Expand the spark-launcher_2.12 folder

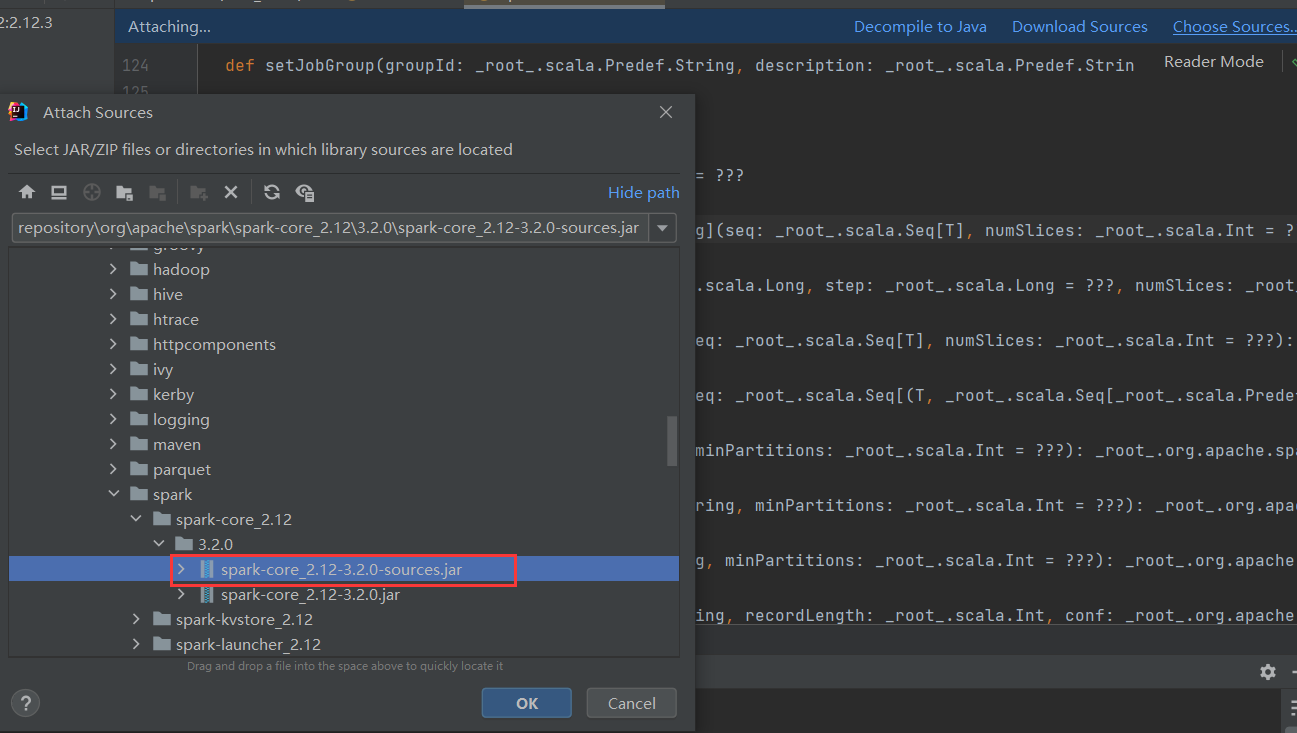136,644
